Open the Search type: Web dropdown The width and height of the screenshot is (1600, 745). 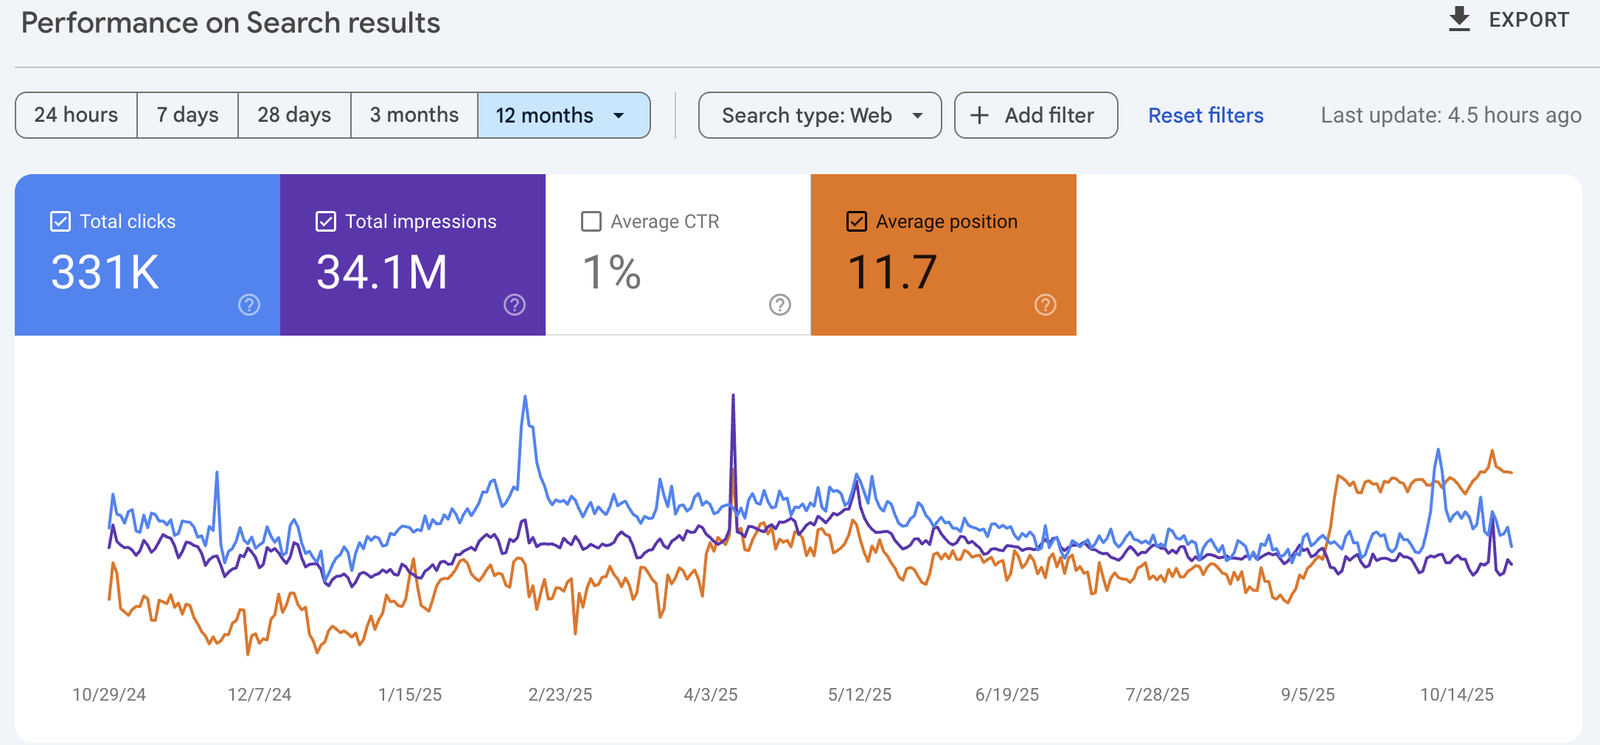819,116
